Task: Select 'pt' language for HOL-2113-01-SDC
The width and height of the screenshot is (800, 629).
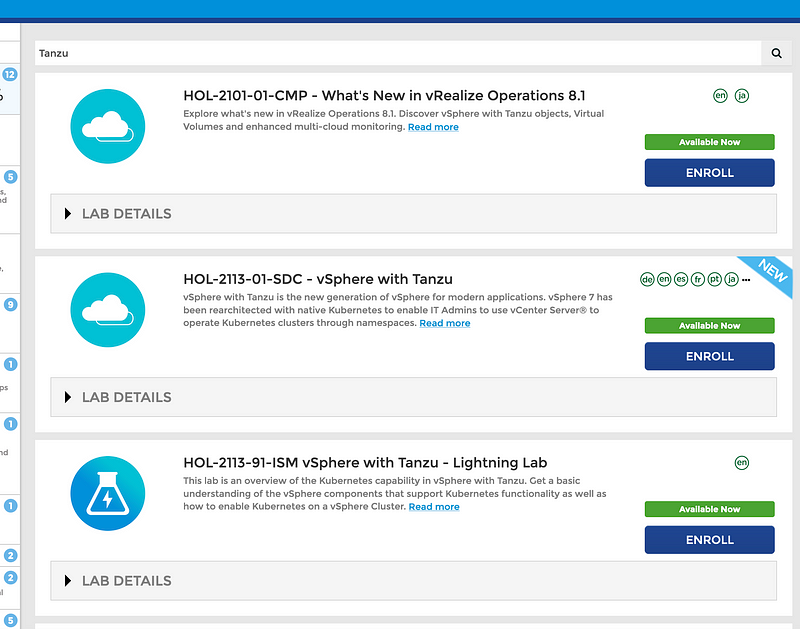Action: [714, 279]
